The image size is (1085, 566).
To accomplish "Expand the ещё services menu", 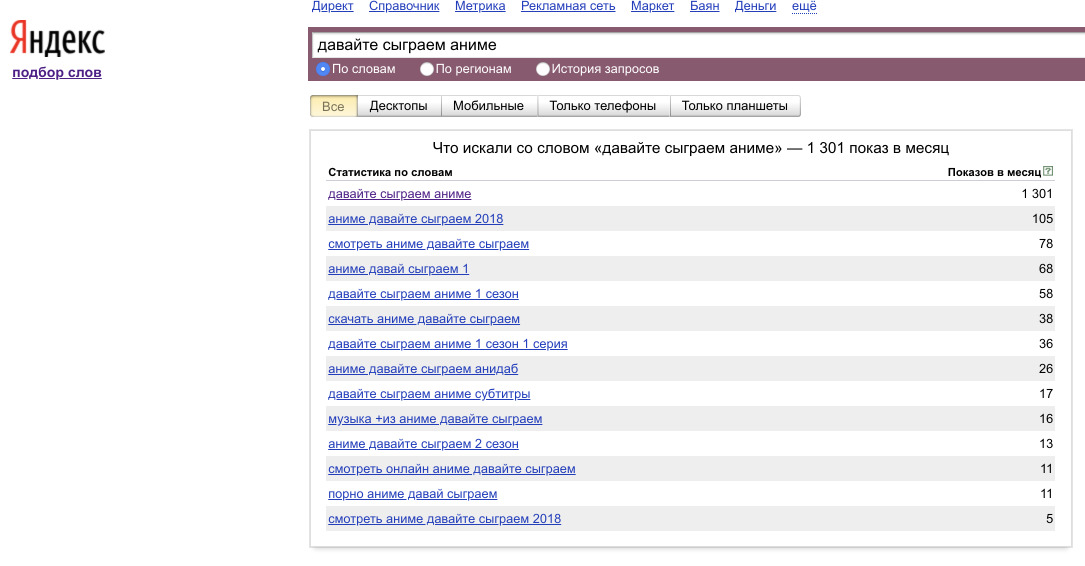I will pyautogui.click(x=804, y=6).
